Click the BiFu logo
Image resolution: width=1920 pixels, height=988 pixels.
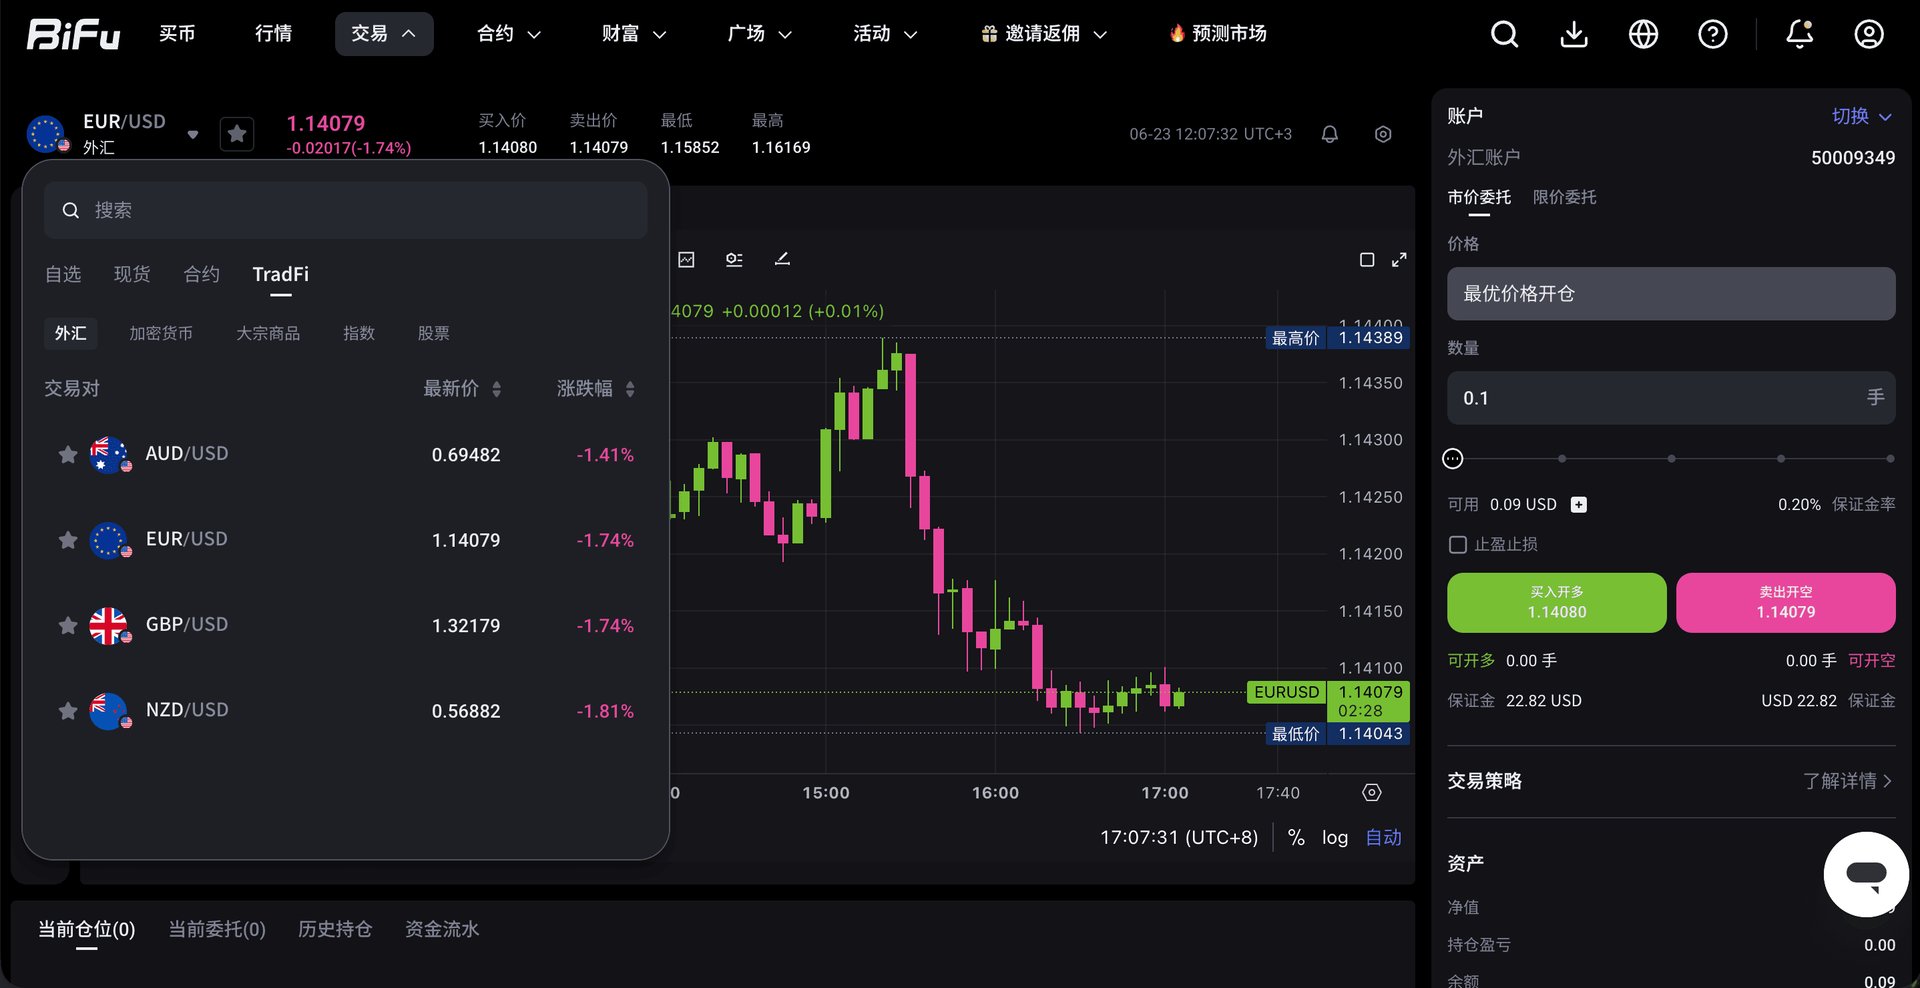pyautogui.click(x=73, y=34)
